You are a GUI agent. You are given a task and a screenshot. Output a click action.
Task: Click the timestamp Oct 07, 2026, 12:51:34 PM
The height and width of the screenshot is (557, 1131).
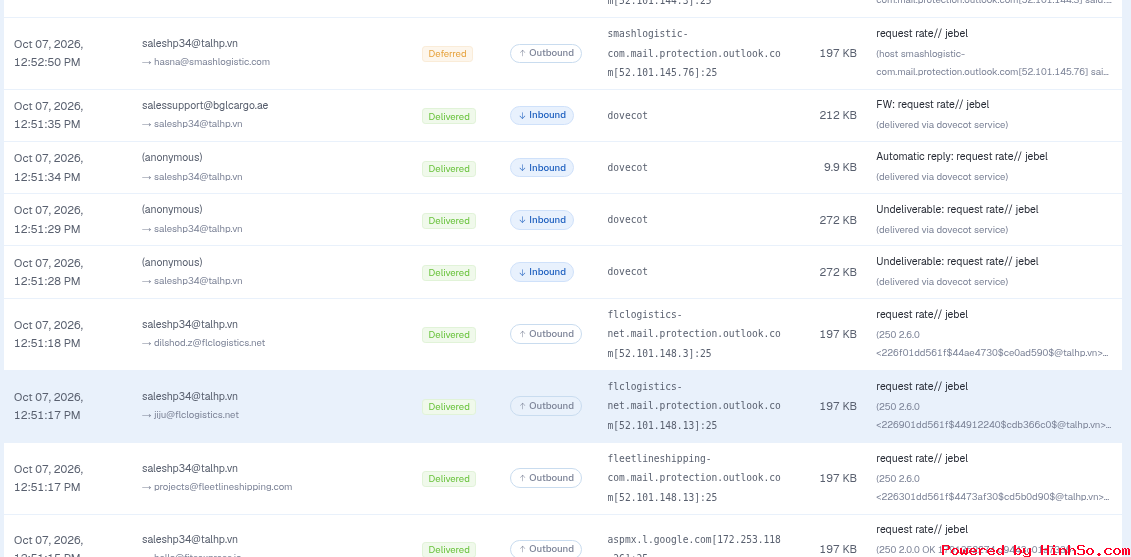(x=48, y=167)
